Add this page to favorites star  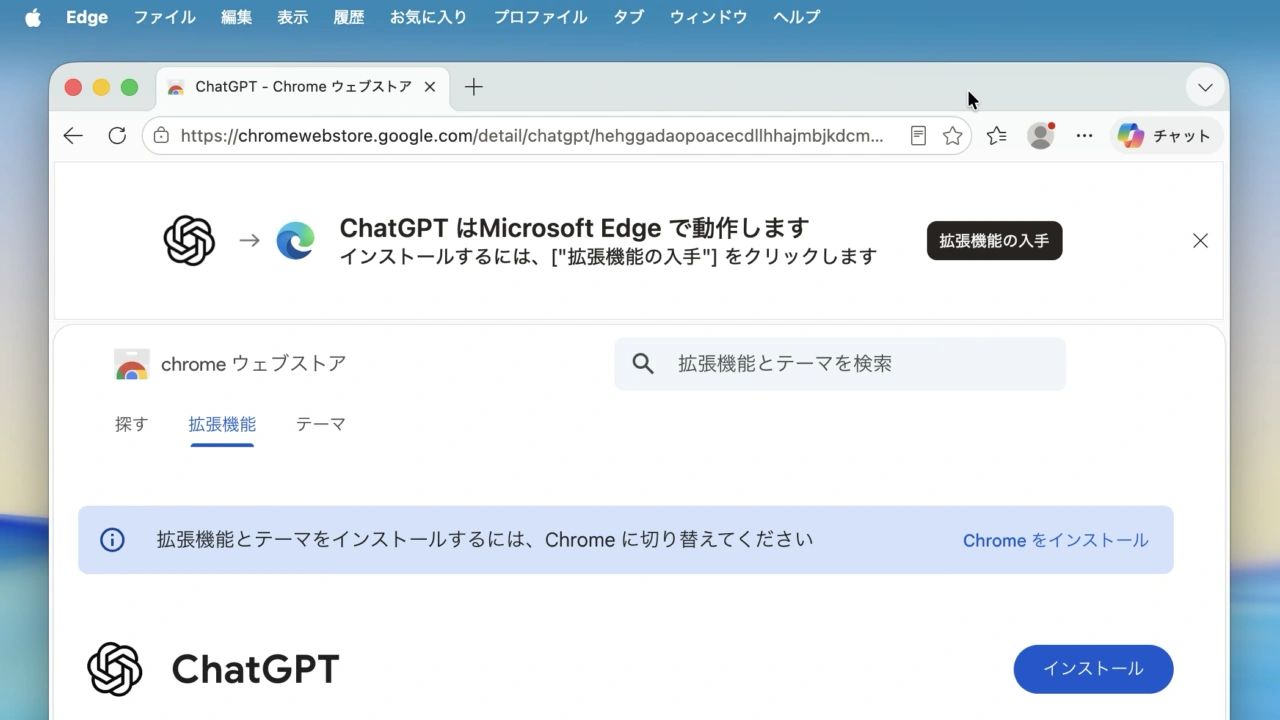pyautogui.click(x=952, y=136)
